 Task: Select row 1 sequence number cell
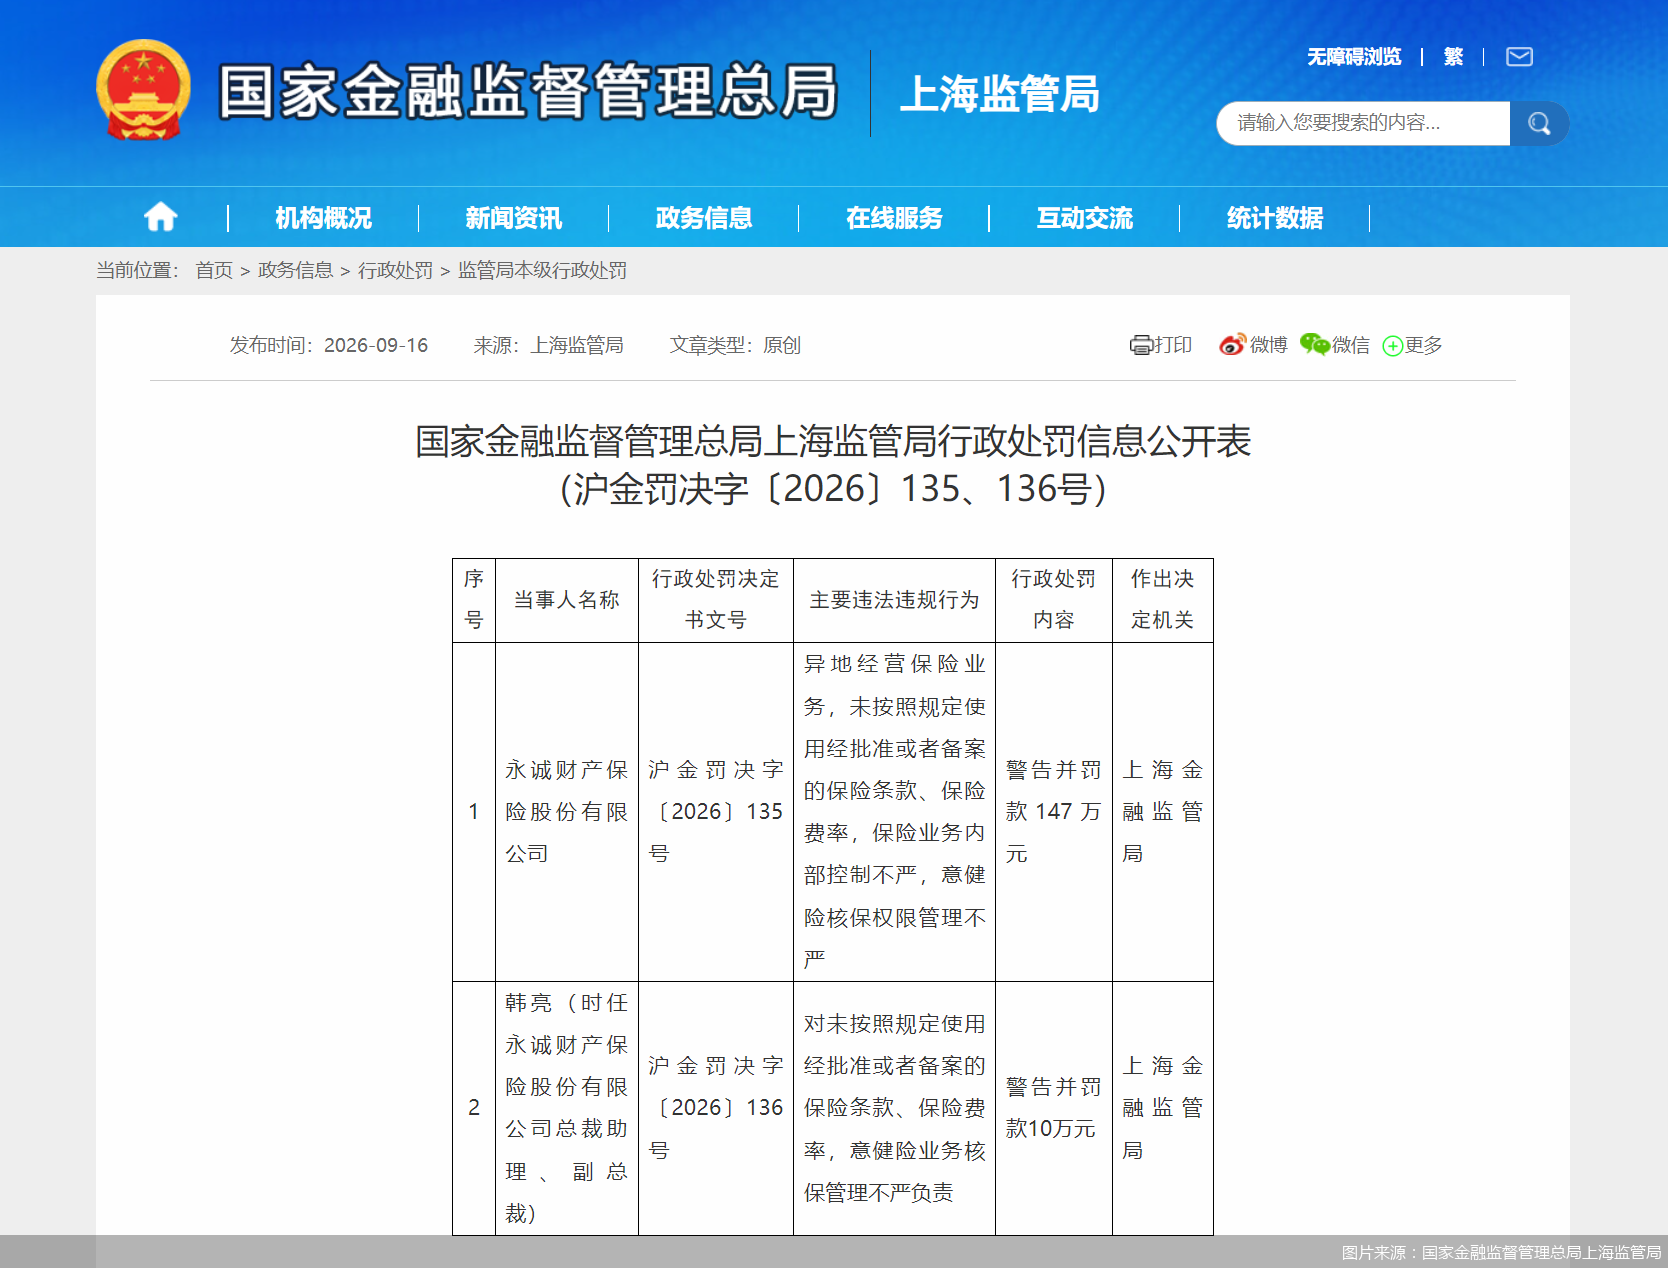[474, 812]
